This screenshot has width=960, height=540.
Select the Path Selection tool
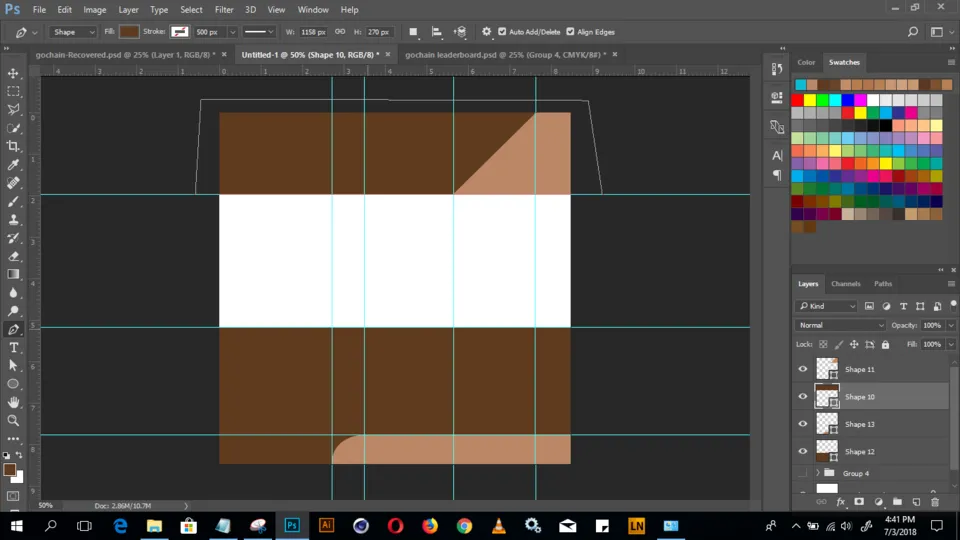(x=13, y=366)
